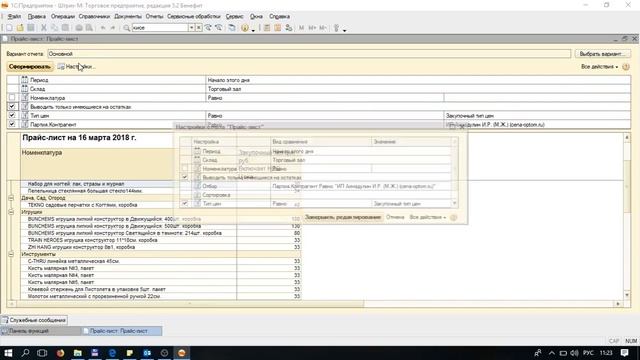Click the Print toolbar icon
Viewport: 640px width, 360px height.
point(79,28)
